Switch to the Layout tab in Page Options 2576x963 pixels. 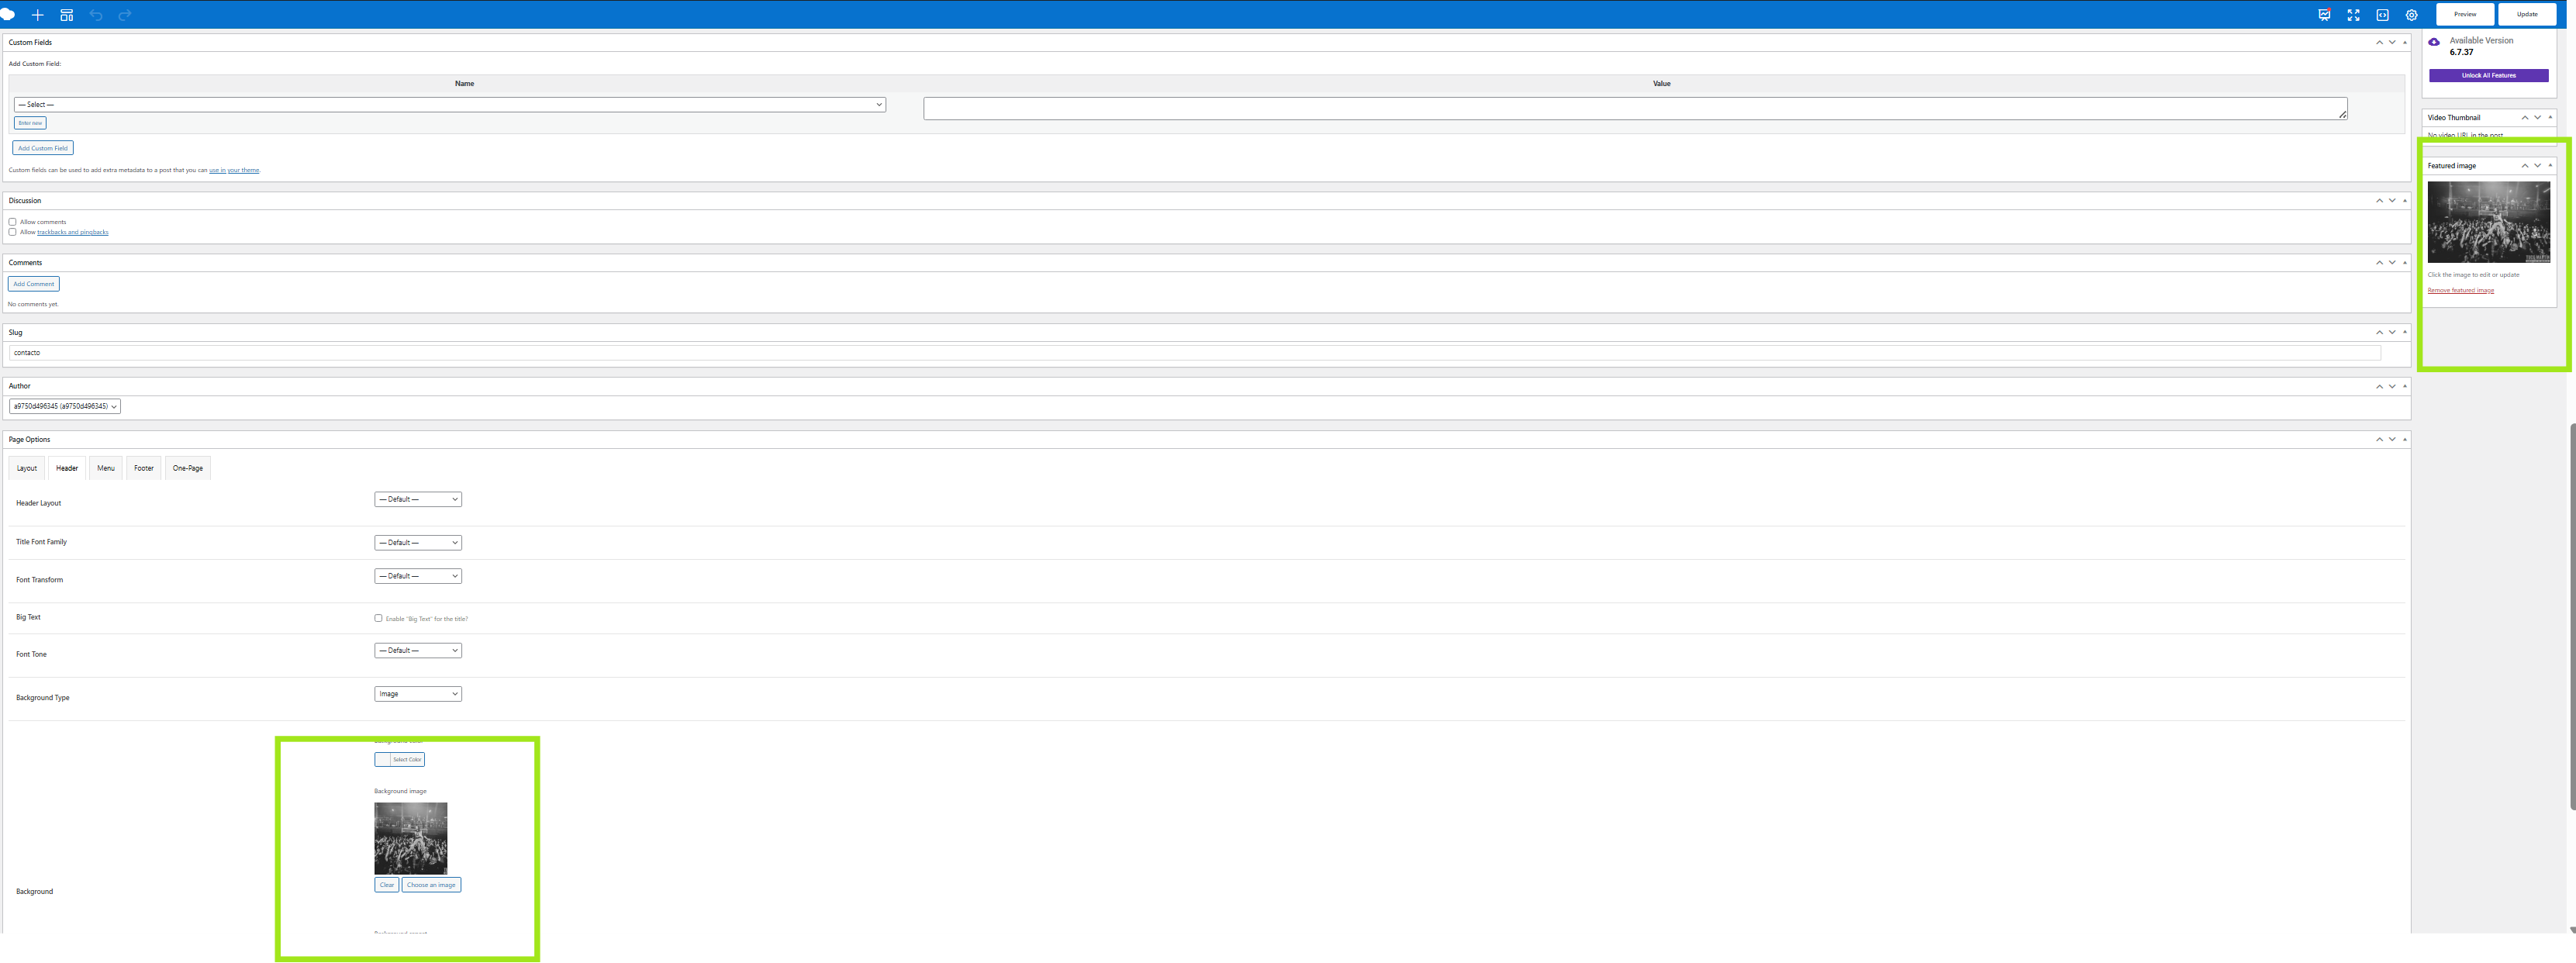[27, 468]
